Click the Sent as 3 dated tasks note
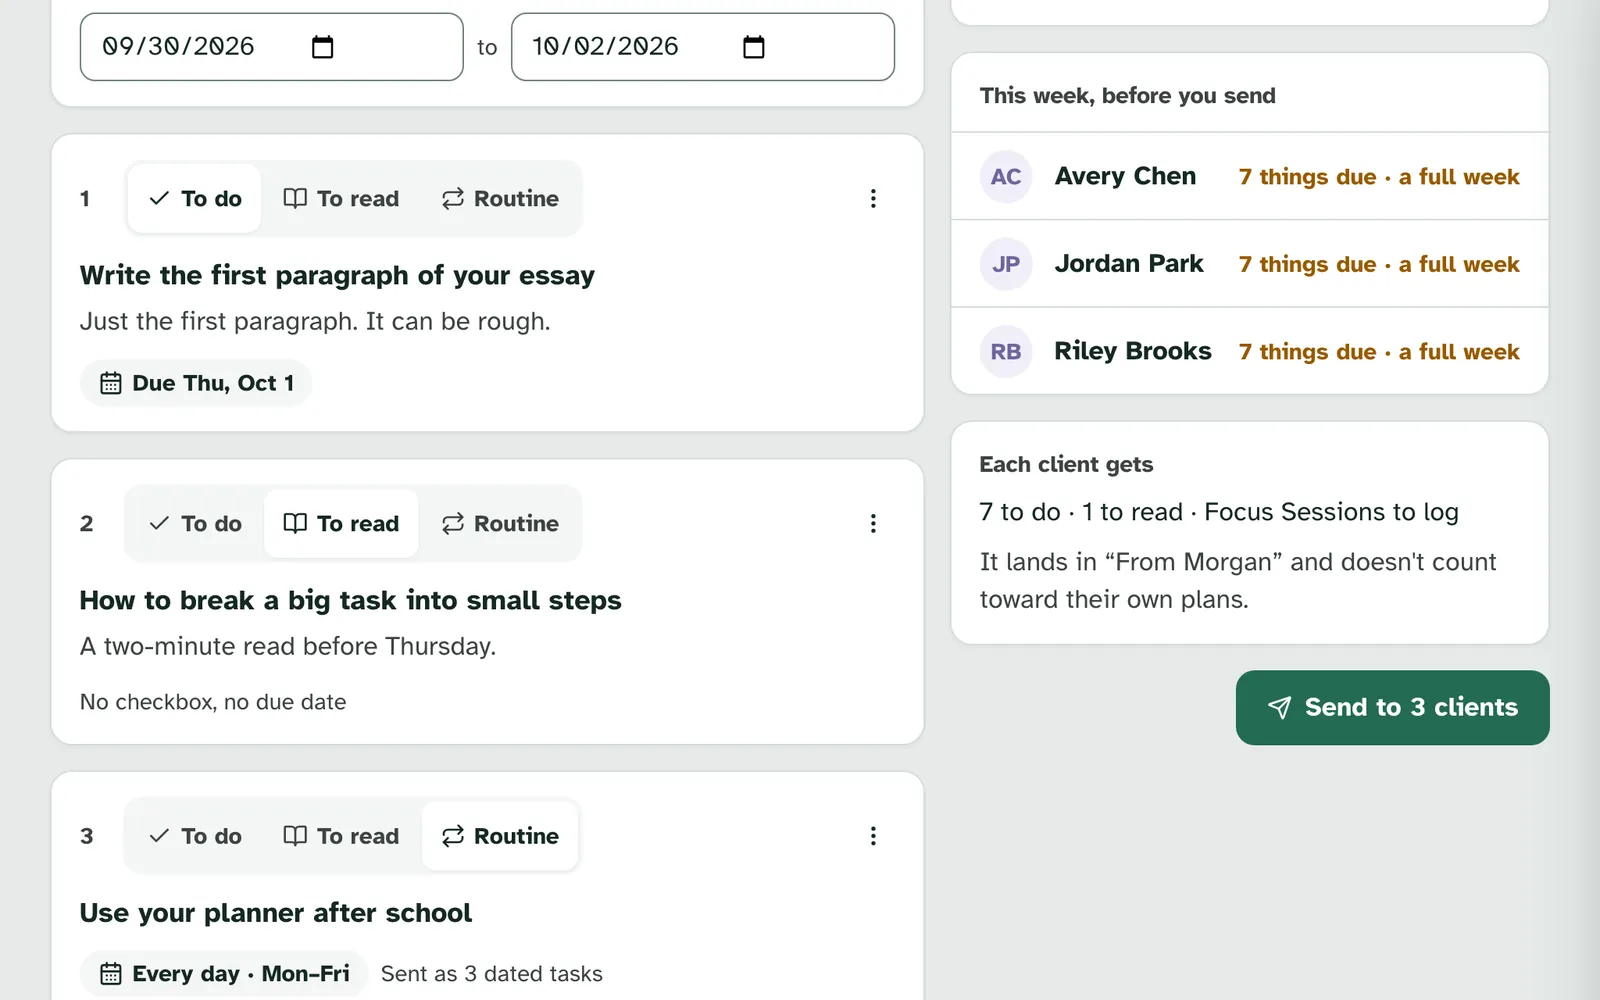 (492, 974)
